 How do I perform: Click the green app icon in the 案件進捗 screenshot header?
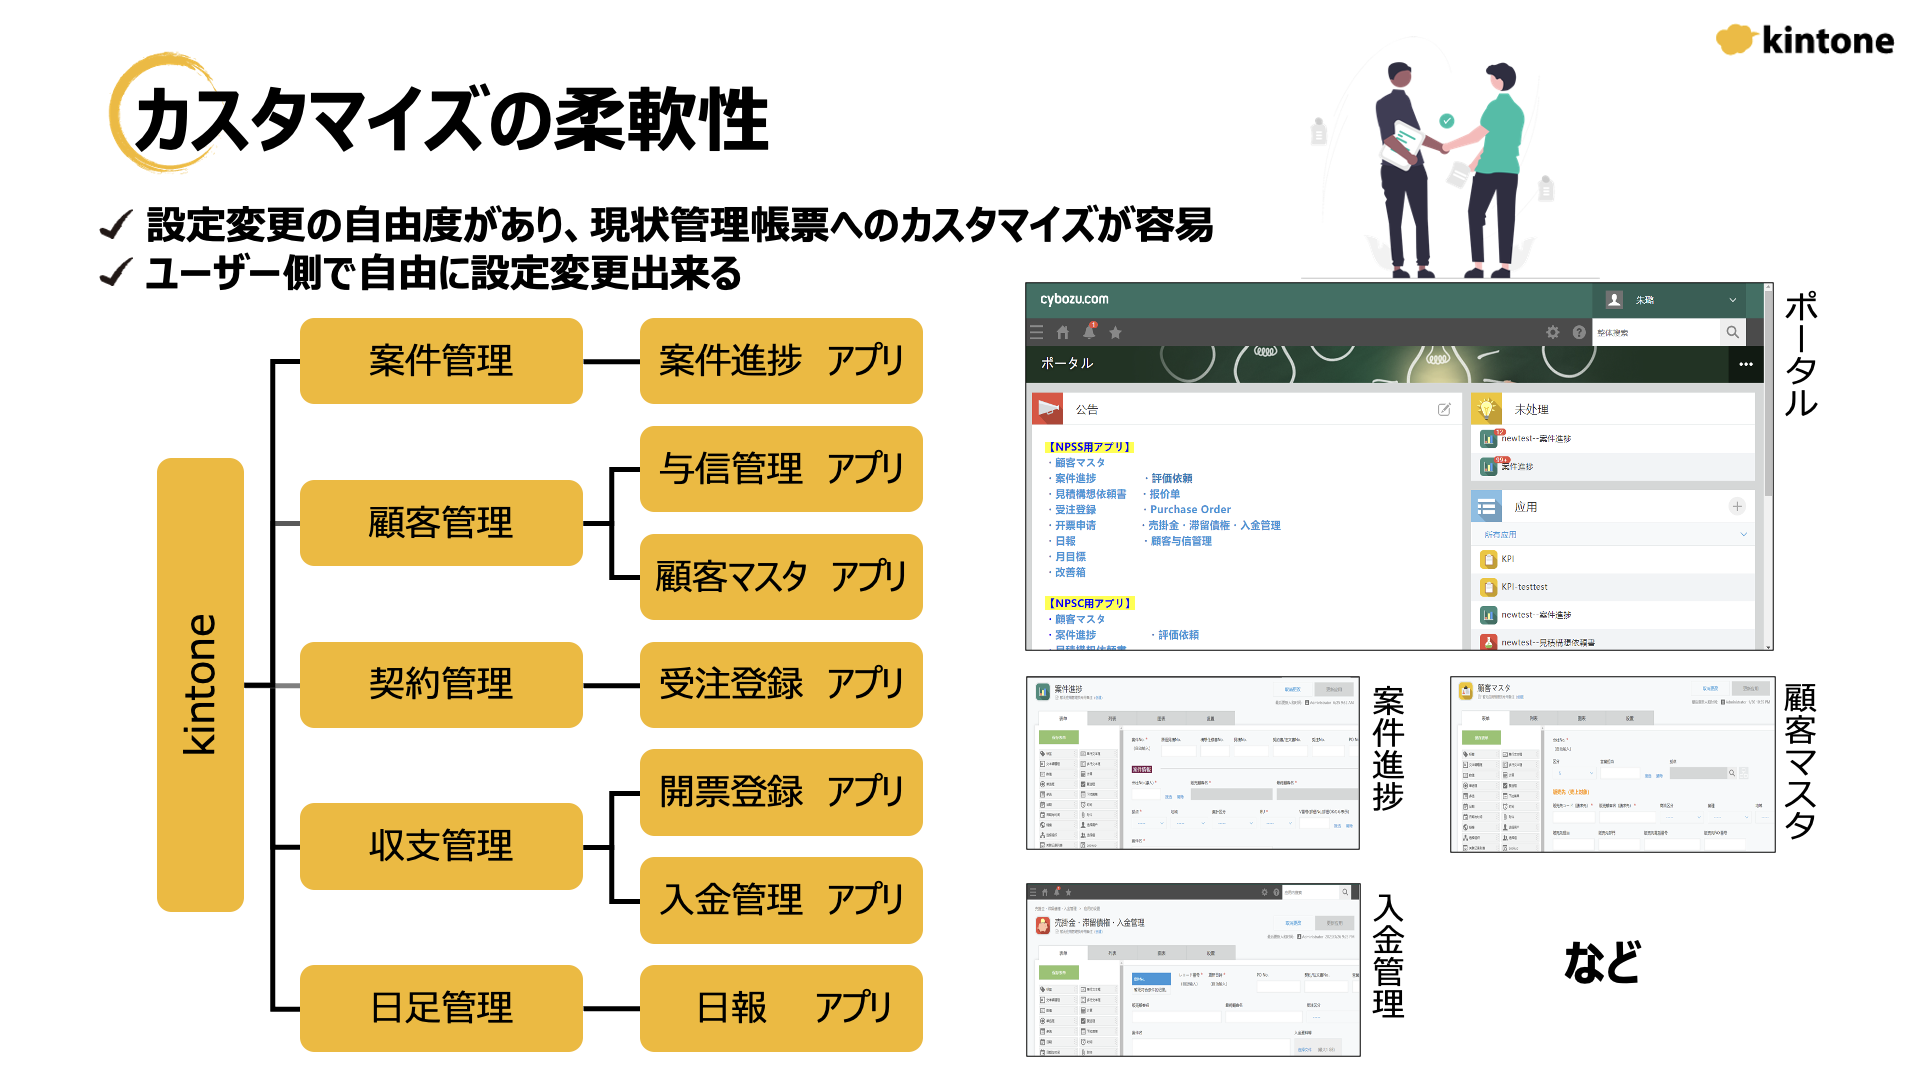click(x=1043, y=691)
